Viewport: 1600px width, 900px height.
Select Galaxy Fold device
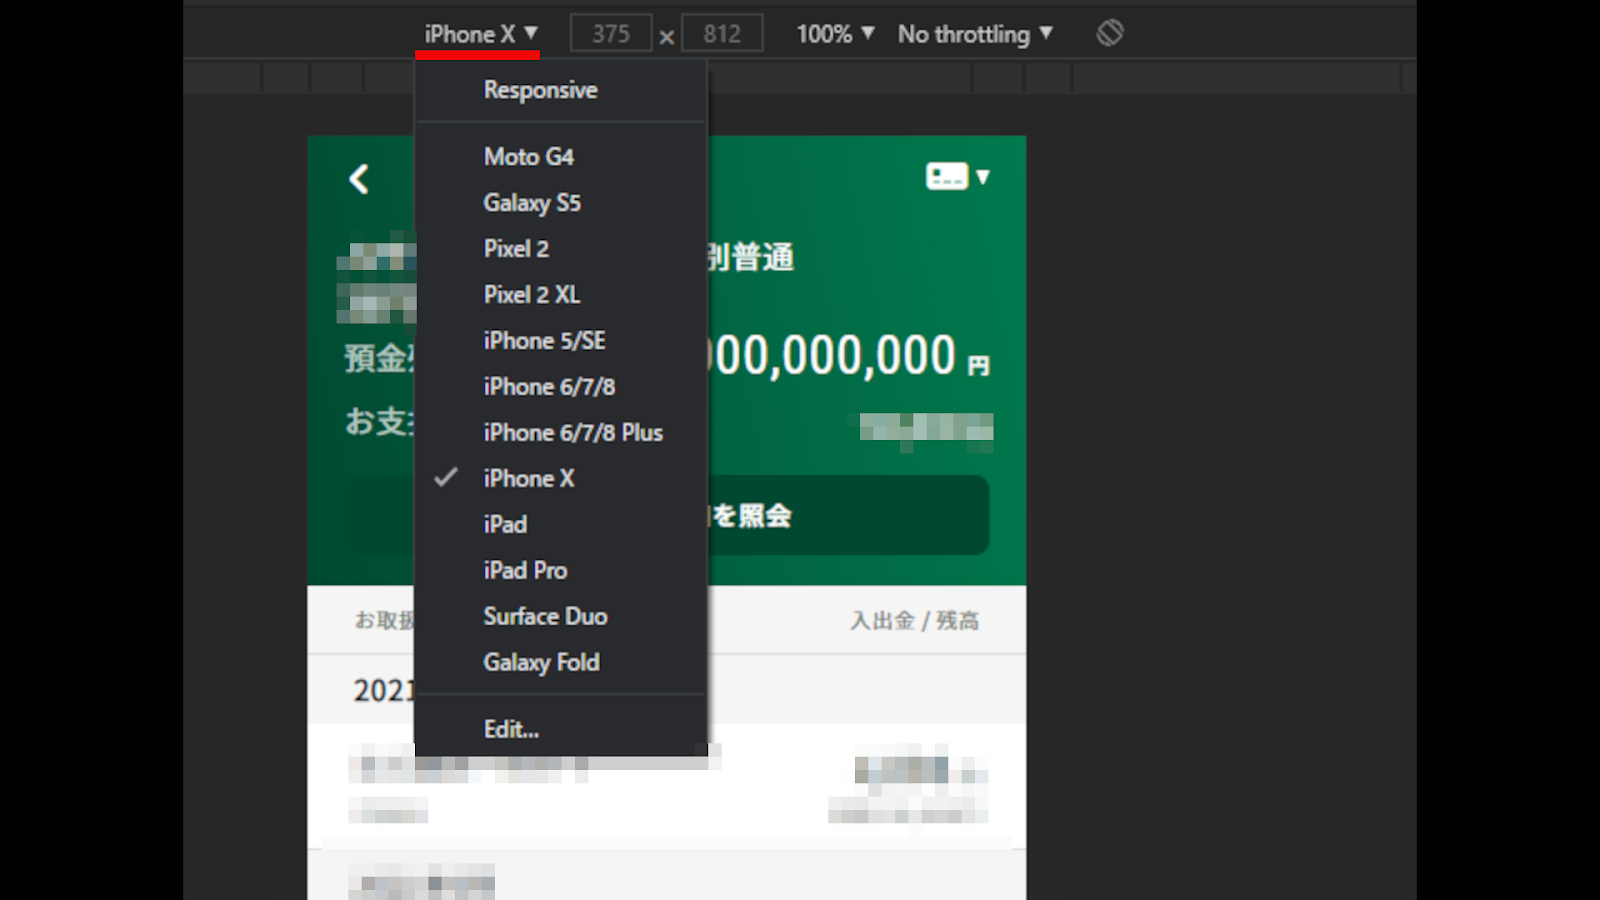coord(560,663)
